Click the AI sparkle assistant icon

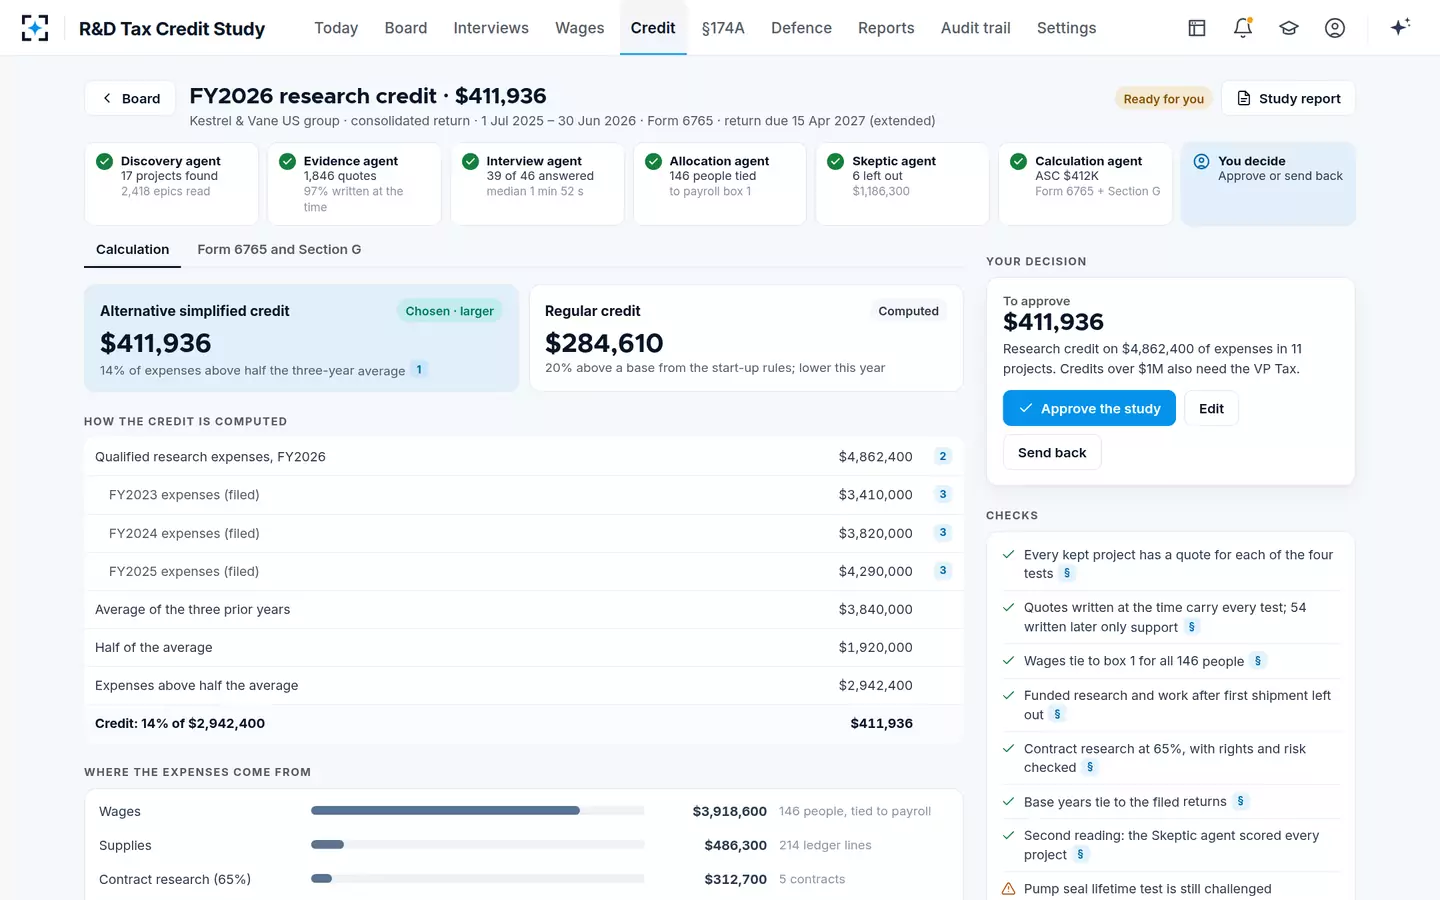[x=1400, y=27]
